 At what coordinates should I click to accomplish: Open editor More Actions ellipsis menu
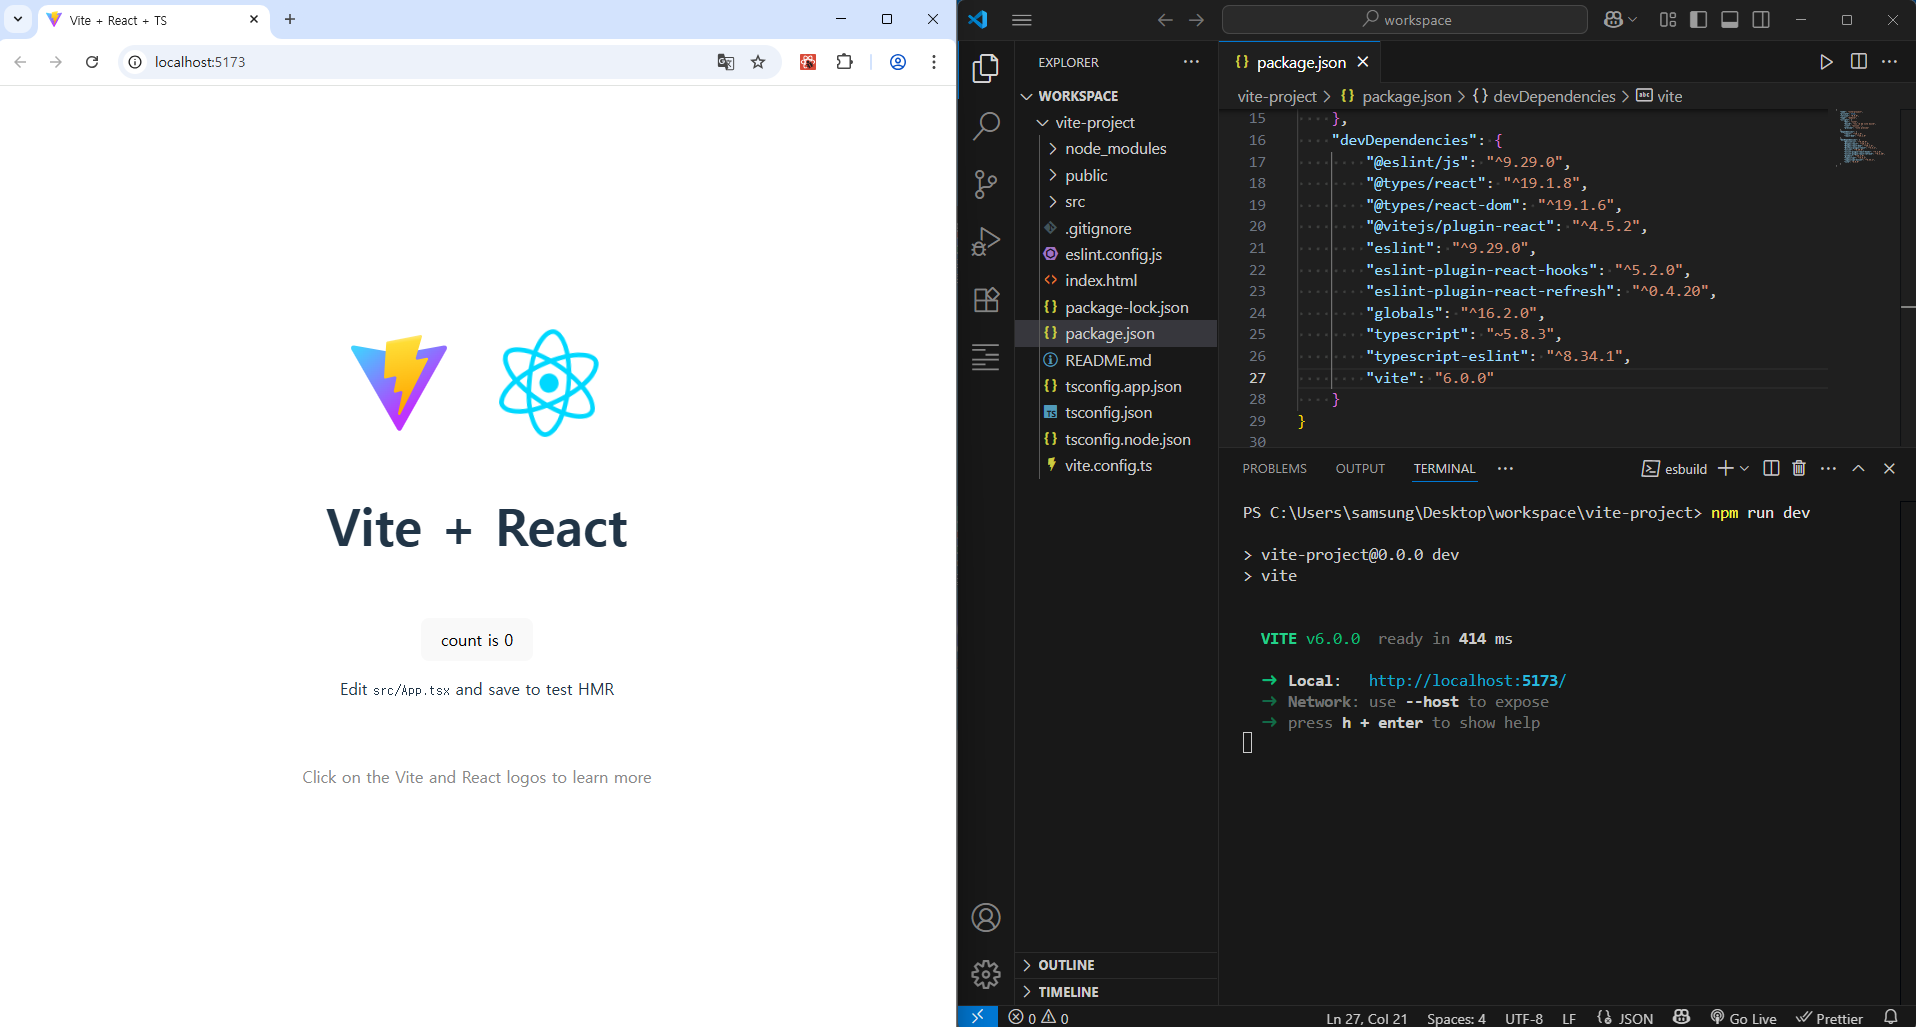pos(1889,62)
